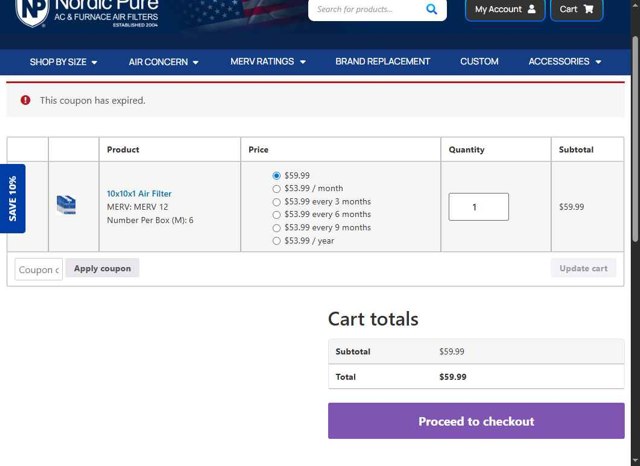Click the 'This coupon has expired.' message
640x466 pixels.
[x=93, y=100]
